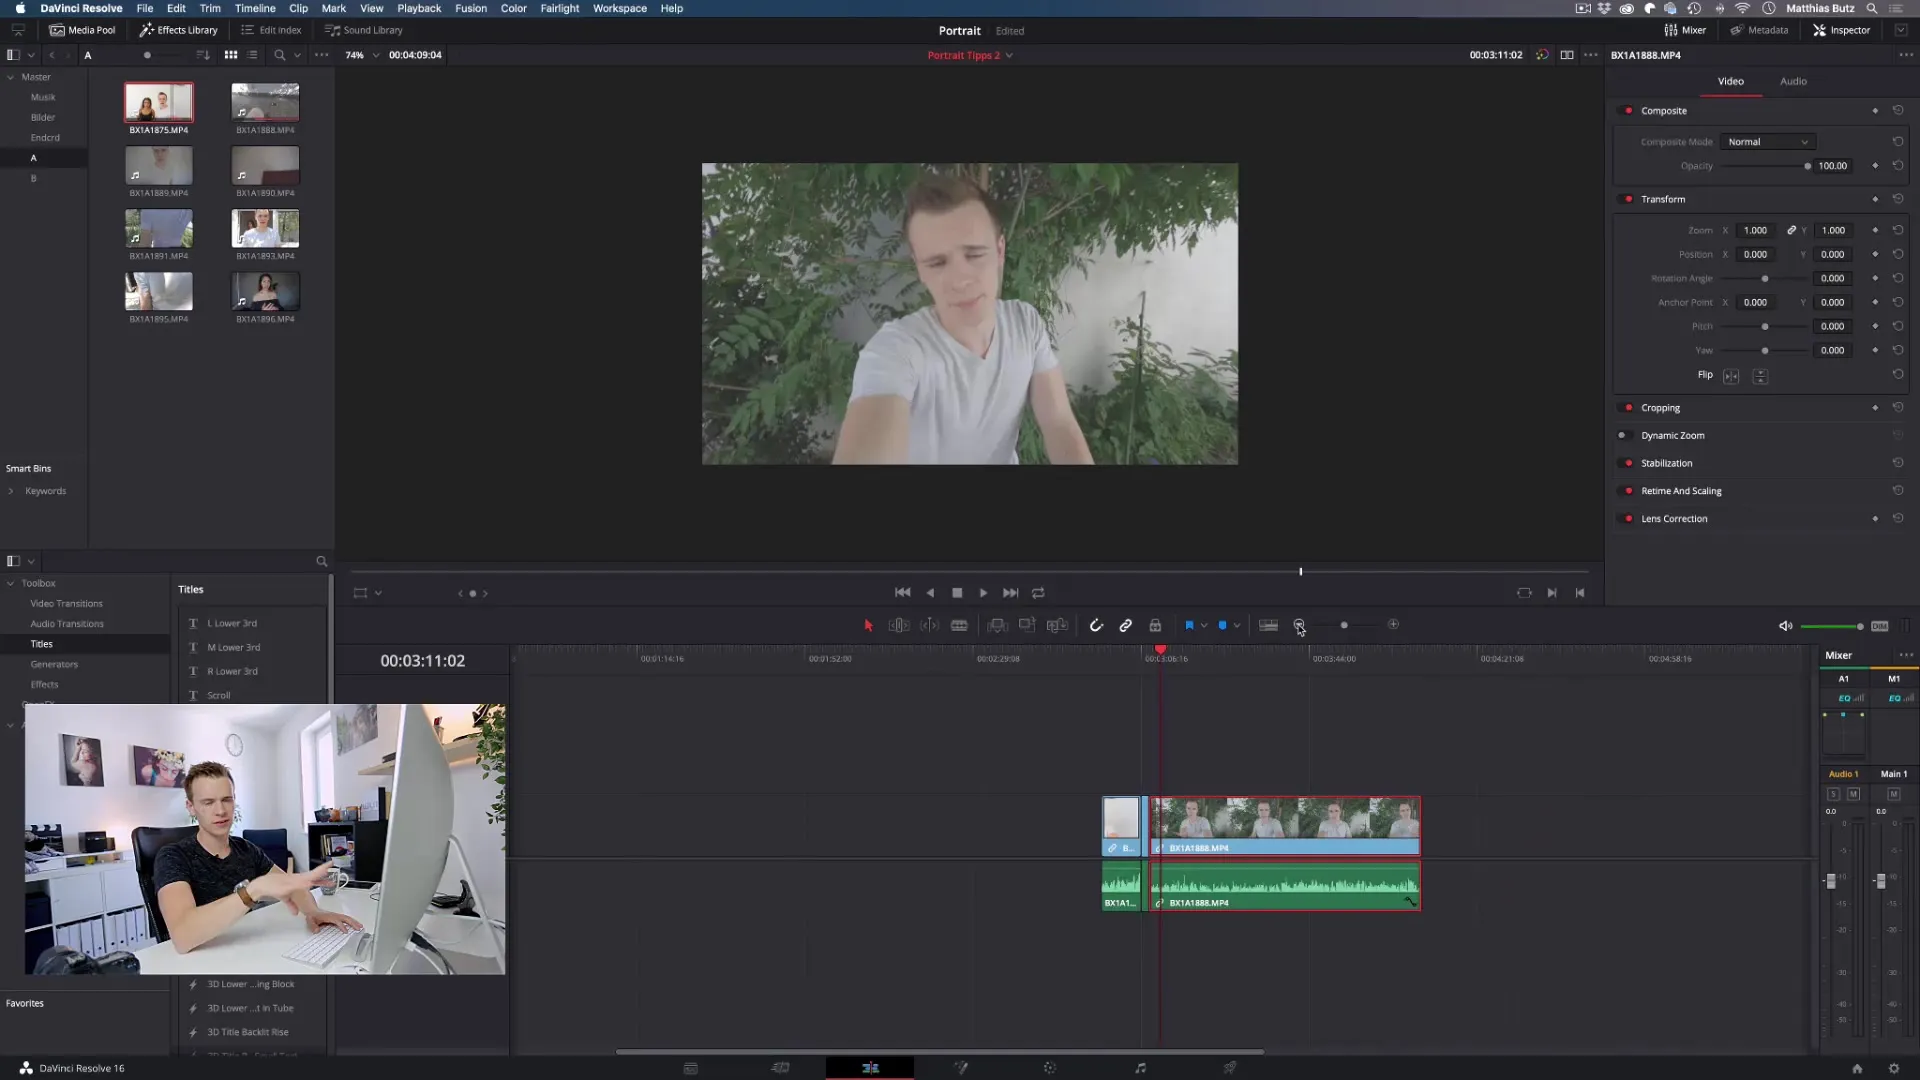Click the vertical Flip button
The width and height of the screenshot is (1920, 1080).
click(x=1760, y=376)
